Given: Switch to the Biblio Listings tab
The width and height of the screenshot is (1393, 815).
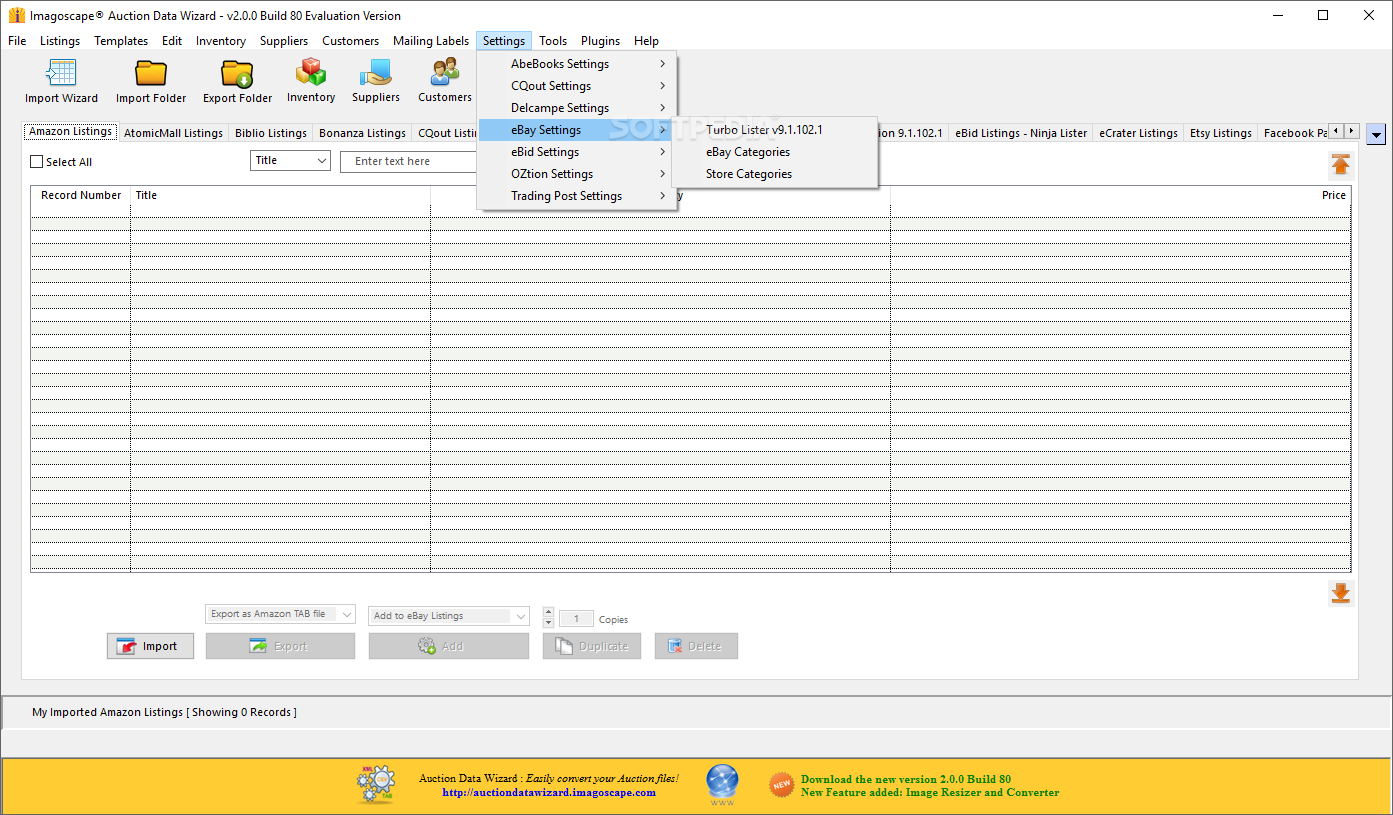Looking at the screenshot, I should click(x=271, y=133).
